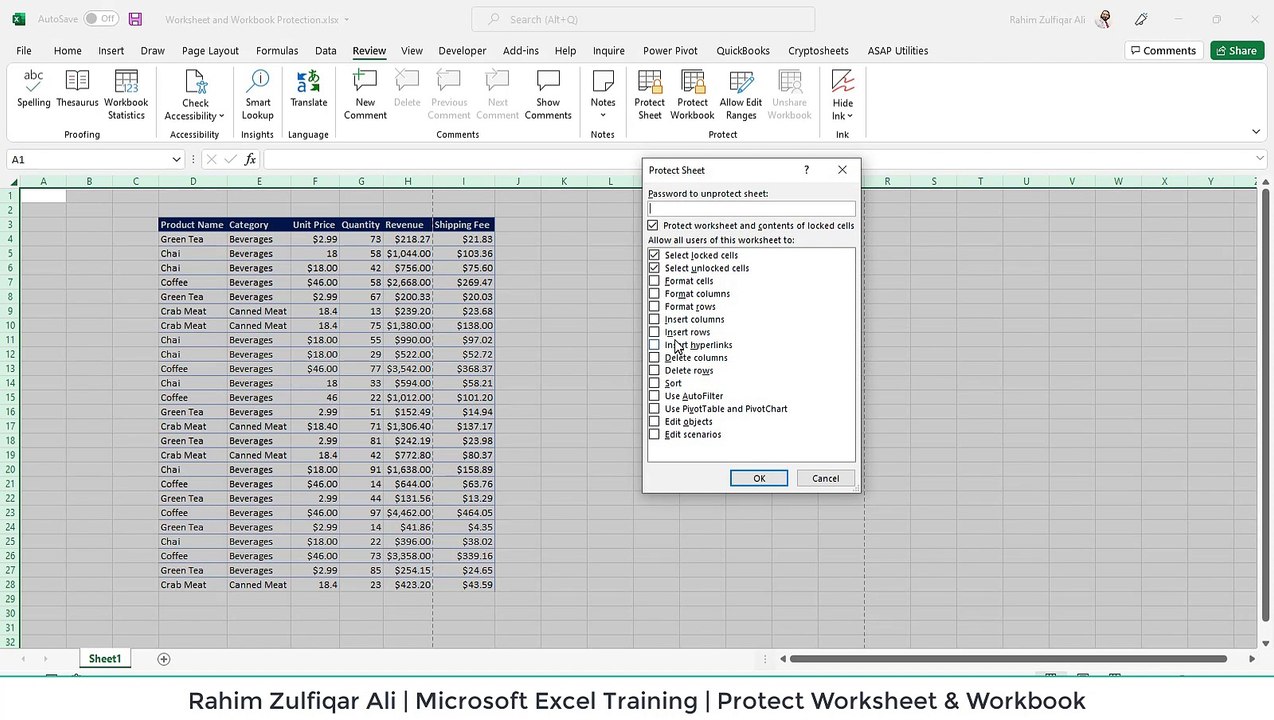
Task: Click the Hide Ink icon
Action: point(843,83)
